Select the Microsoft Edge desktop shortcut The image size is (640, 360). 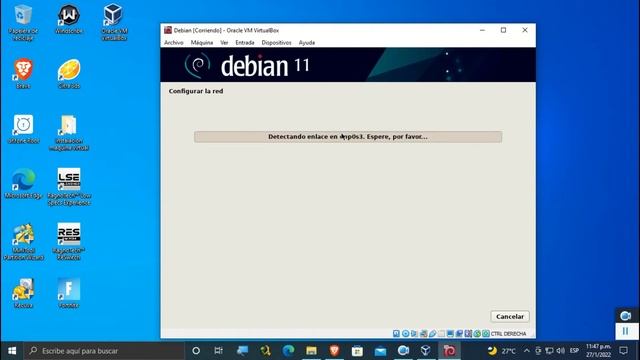[x=23, y=184]
